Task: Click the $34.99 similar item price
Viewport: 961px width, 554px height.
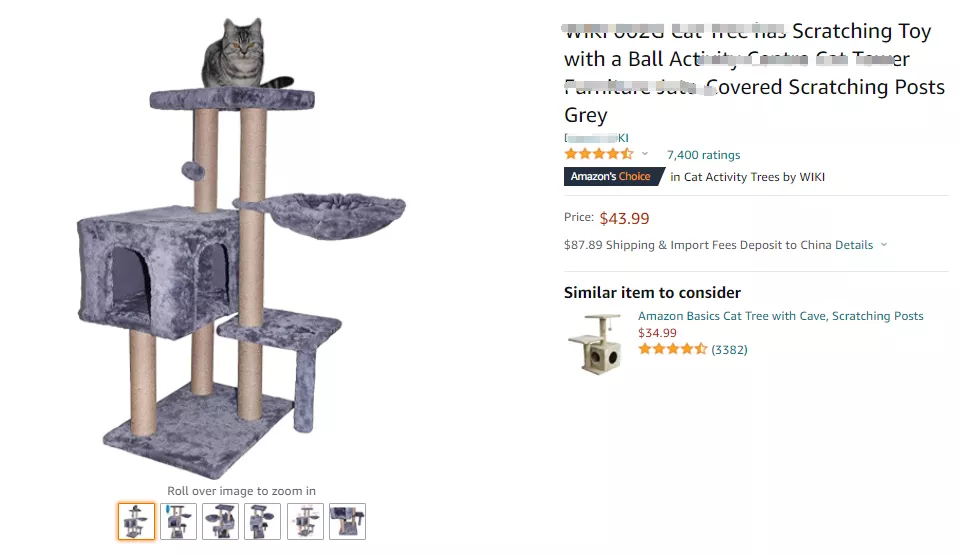Action: pyautogui.click(x=657, y=333)
